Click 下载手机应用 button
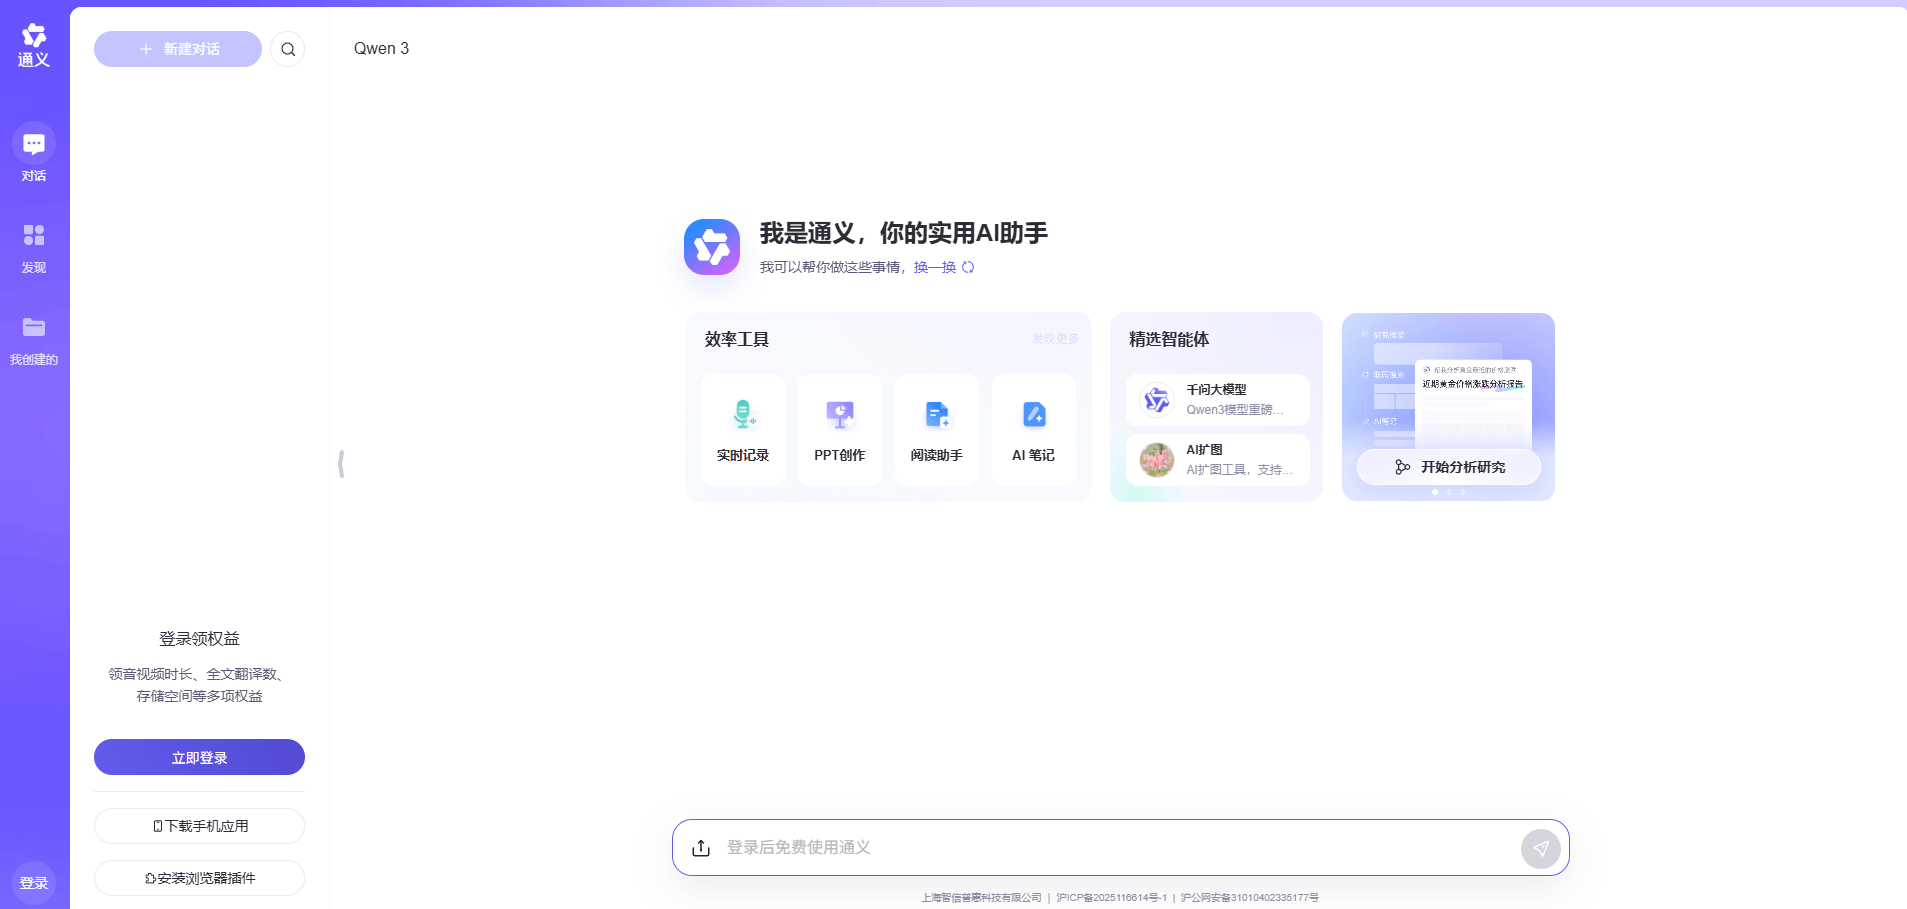Screen dimensions: 1907x909 pos(199,826)
